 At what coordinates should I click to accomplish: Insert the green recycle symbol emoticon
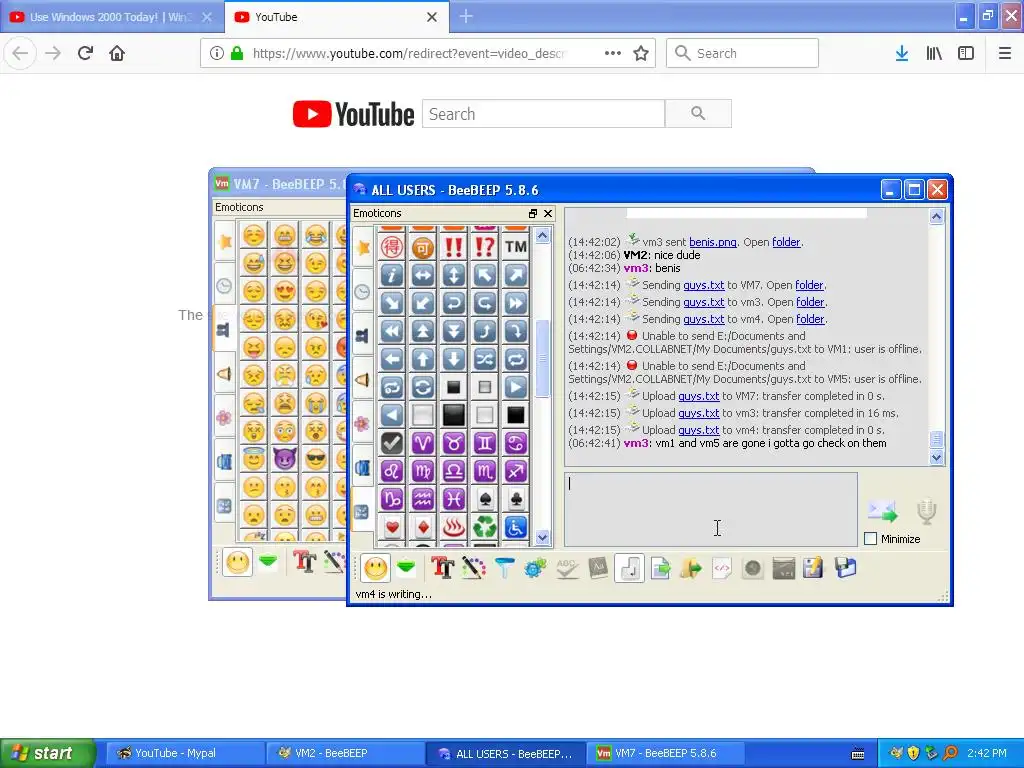pyautogui.click(x=485, y=527)
